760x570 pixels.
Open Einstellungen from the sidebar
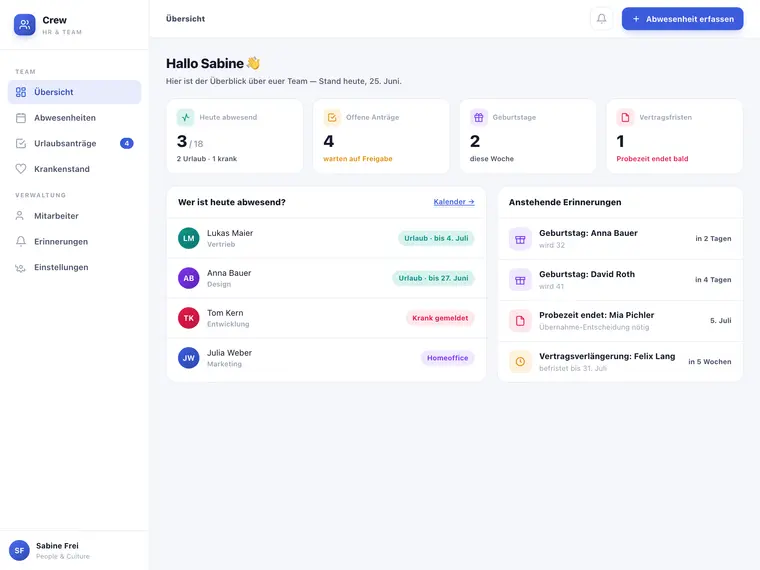click(75, 267)
